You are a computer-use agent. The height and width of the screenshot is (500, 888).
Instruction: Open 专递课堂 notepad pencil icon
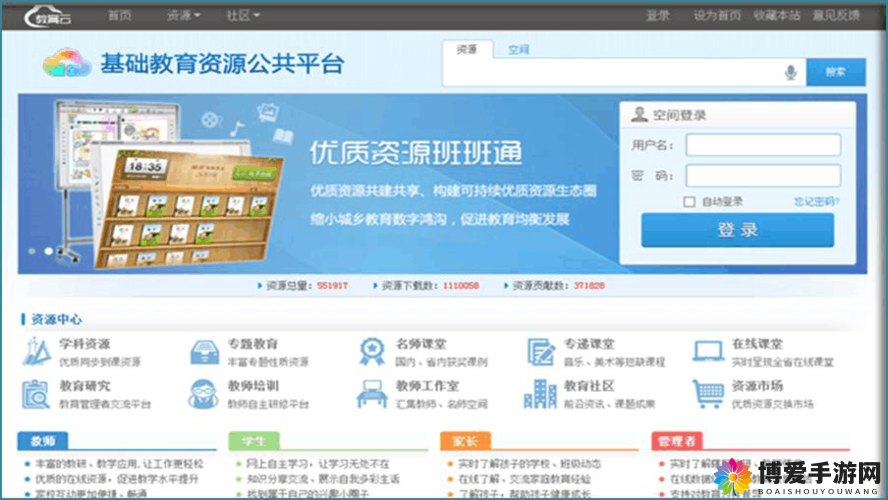[x=541, y=352]
